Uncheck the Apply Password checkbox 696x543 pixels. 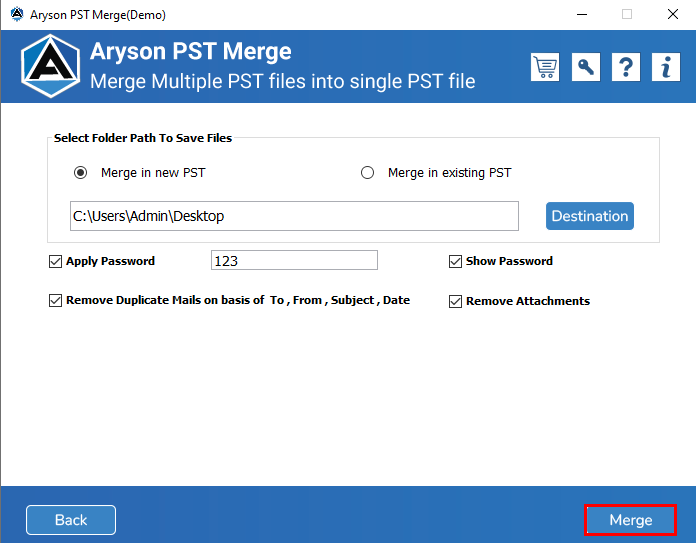tap(55, 261)
